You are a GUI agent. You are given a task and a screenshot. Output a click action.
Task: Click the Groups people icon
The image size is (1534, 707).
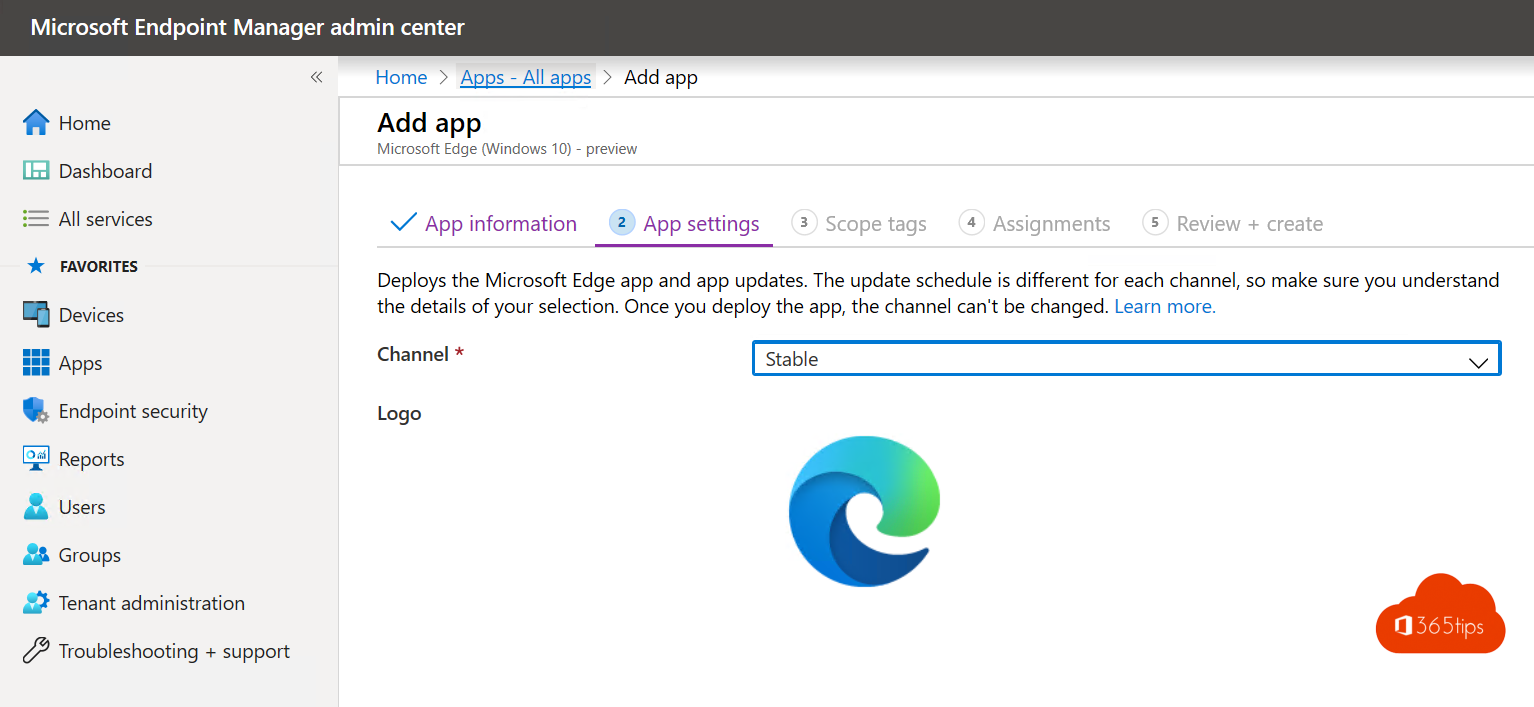click(x=36, y=555)
